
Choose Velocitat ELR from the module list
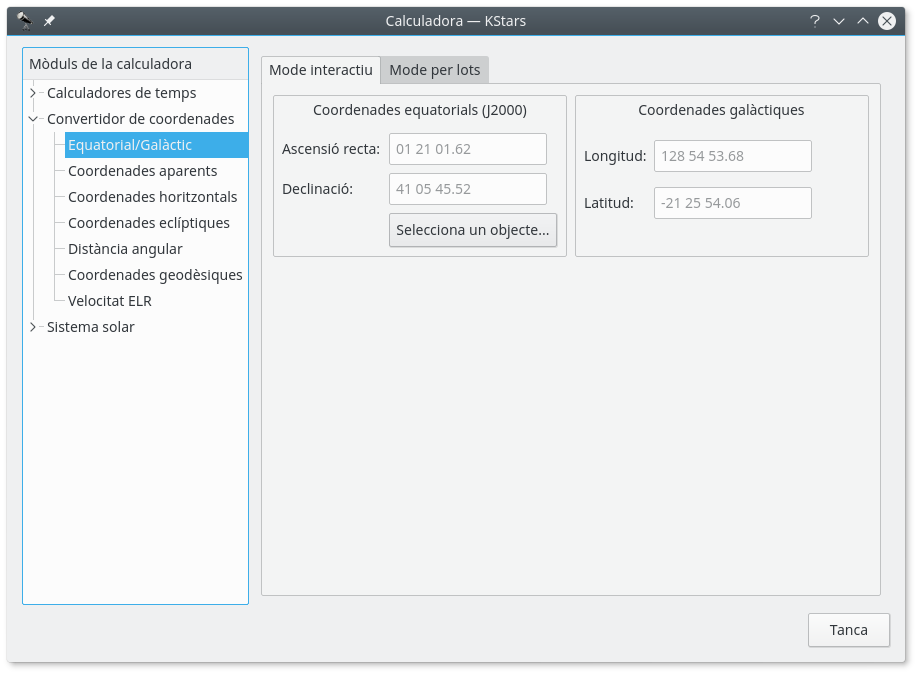tap(110, 301)
